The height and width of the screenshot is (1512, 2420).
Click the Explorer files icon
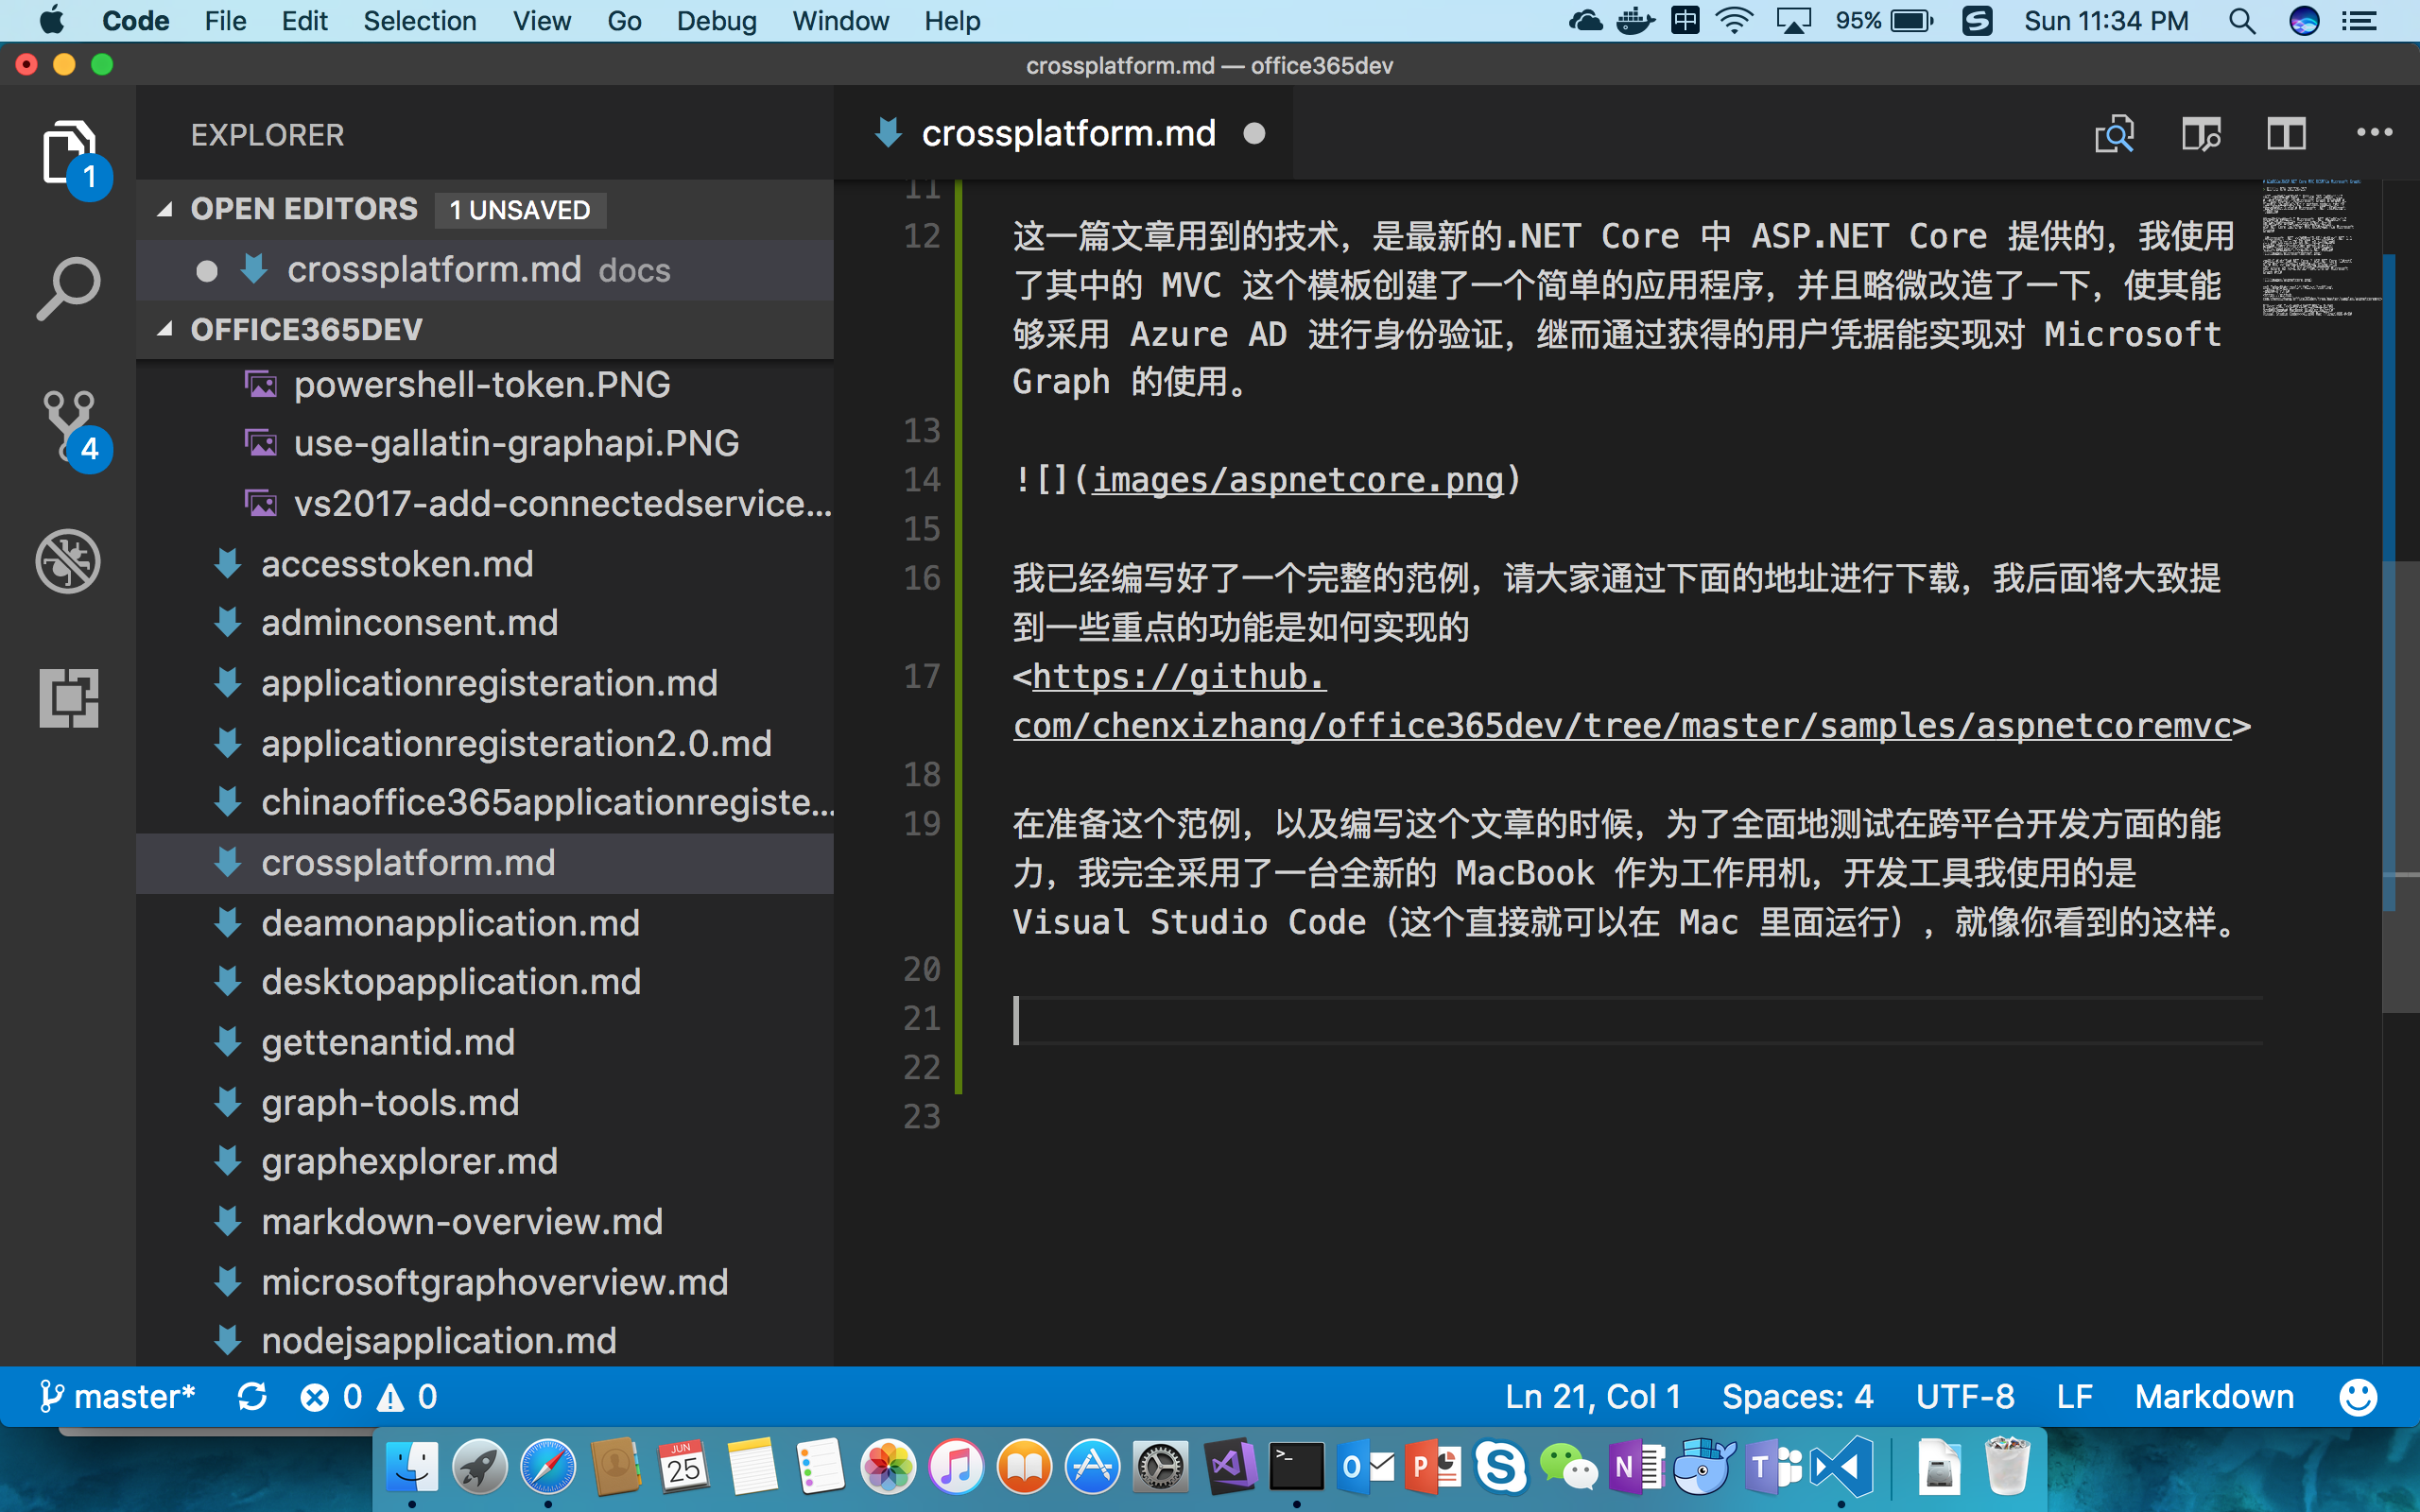68,153
